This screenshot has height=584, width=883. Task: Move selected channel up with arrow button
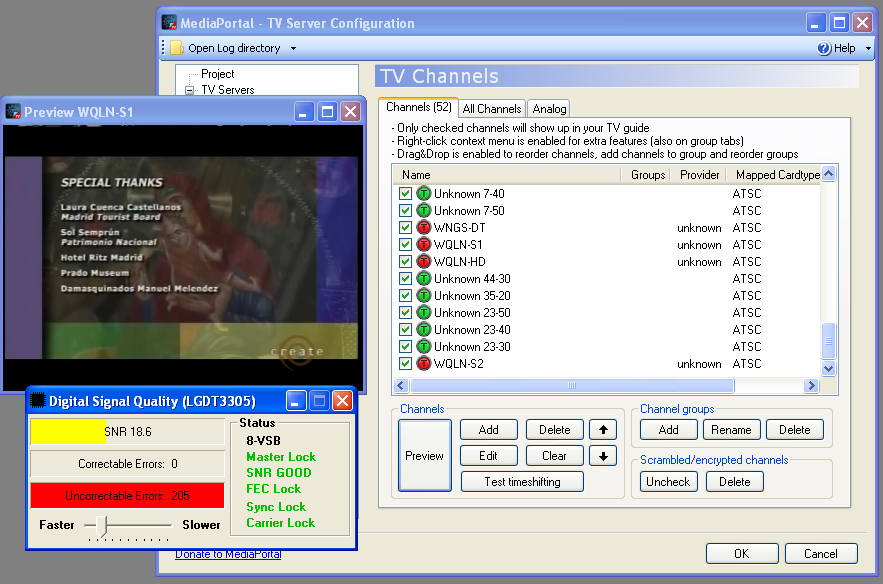(603, 430)
